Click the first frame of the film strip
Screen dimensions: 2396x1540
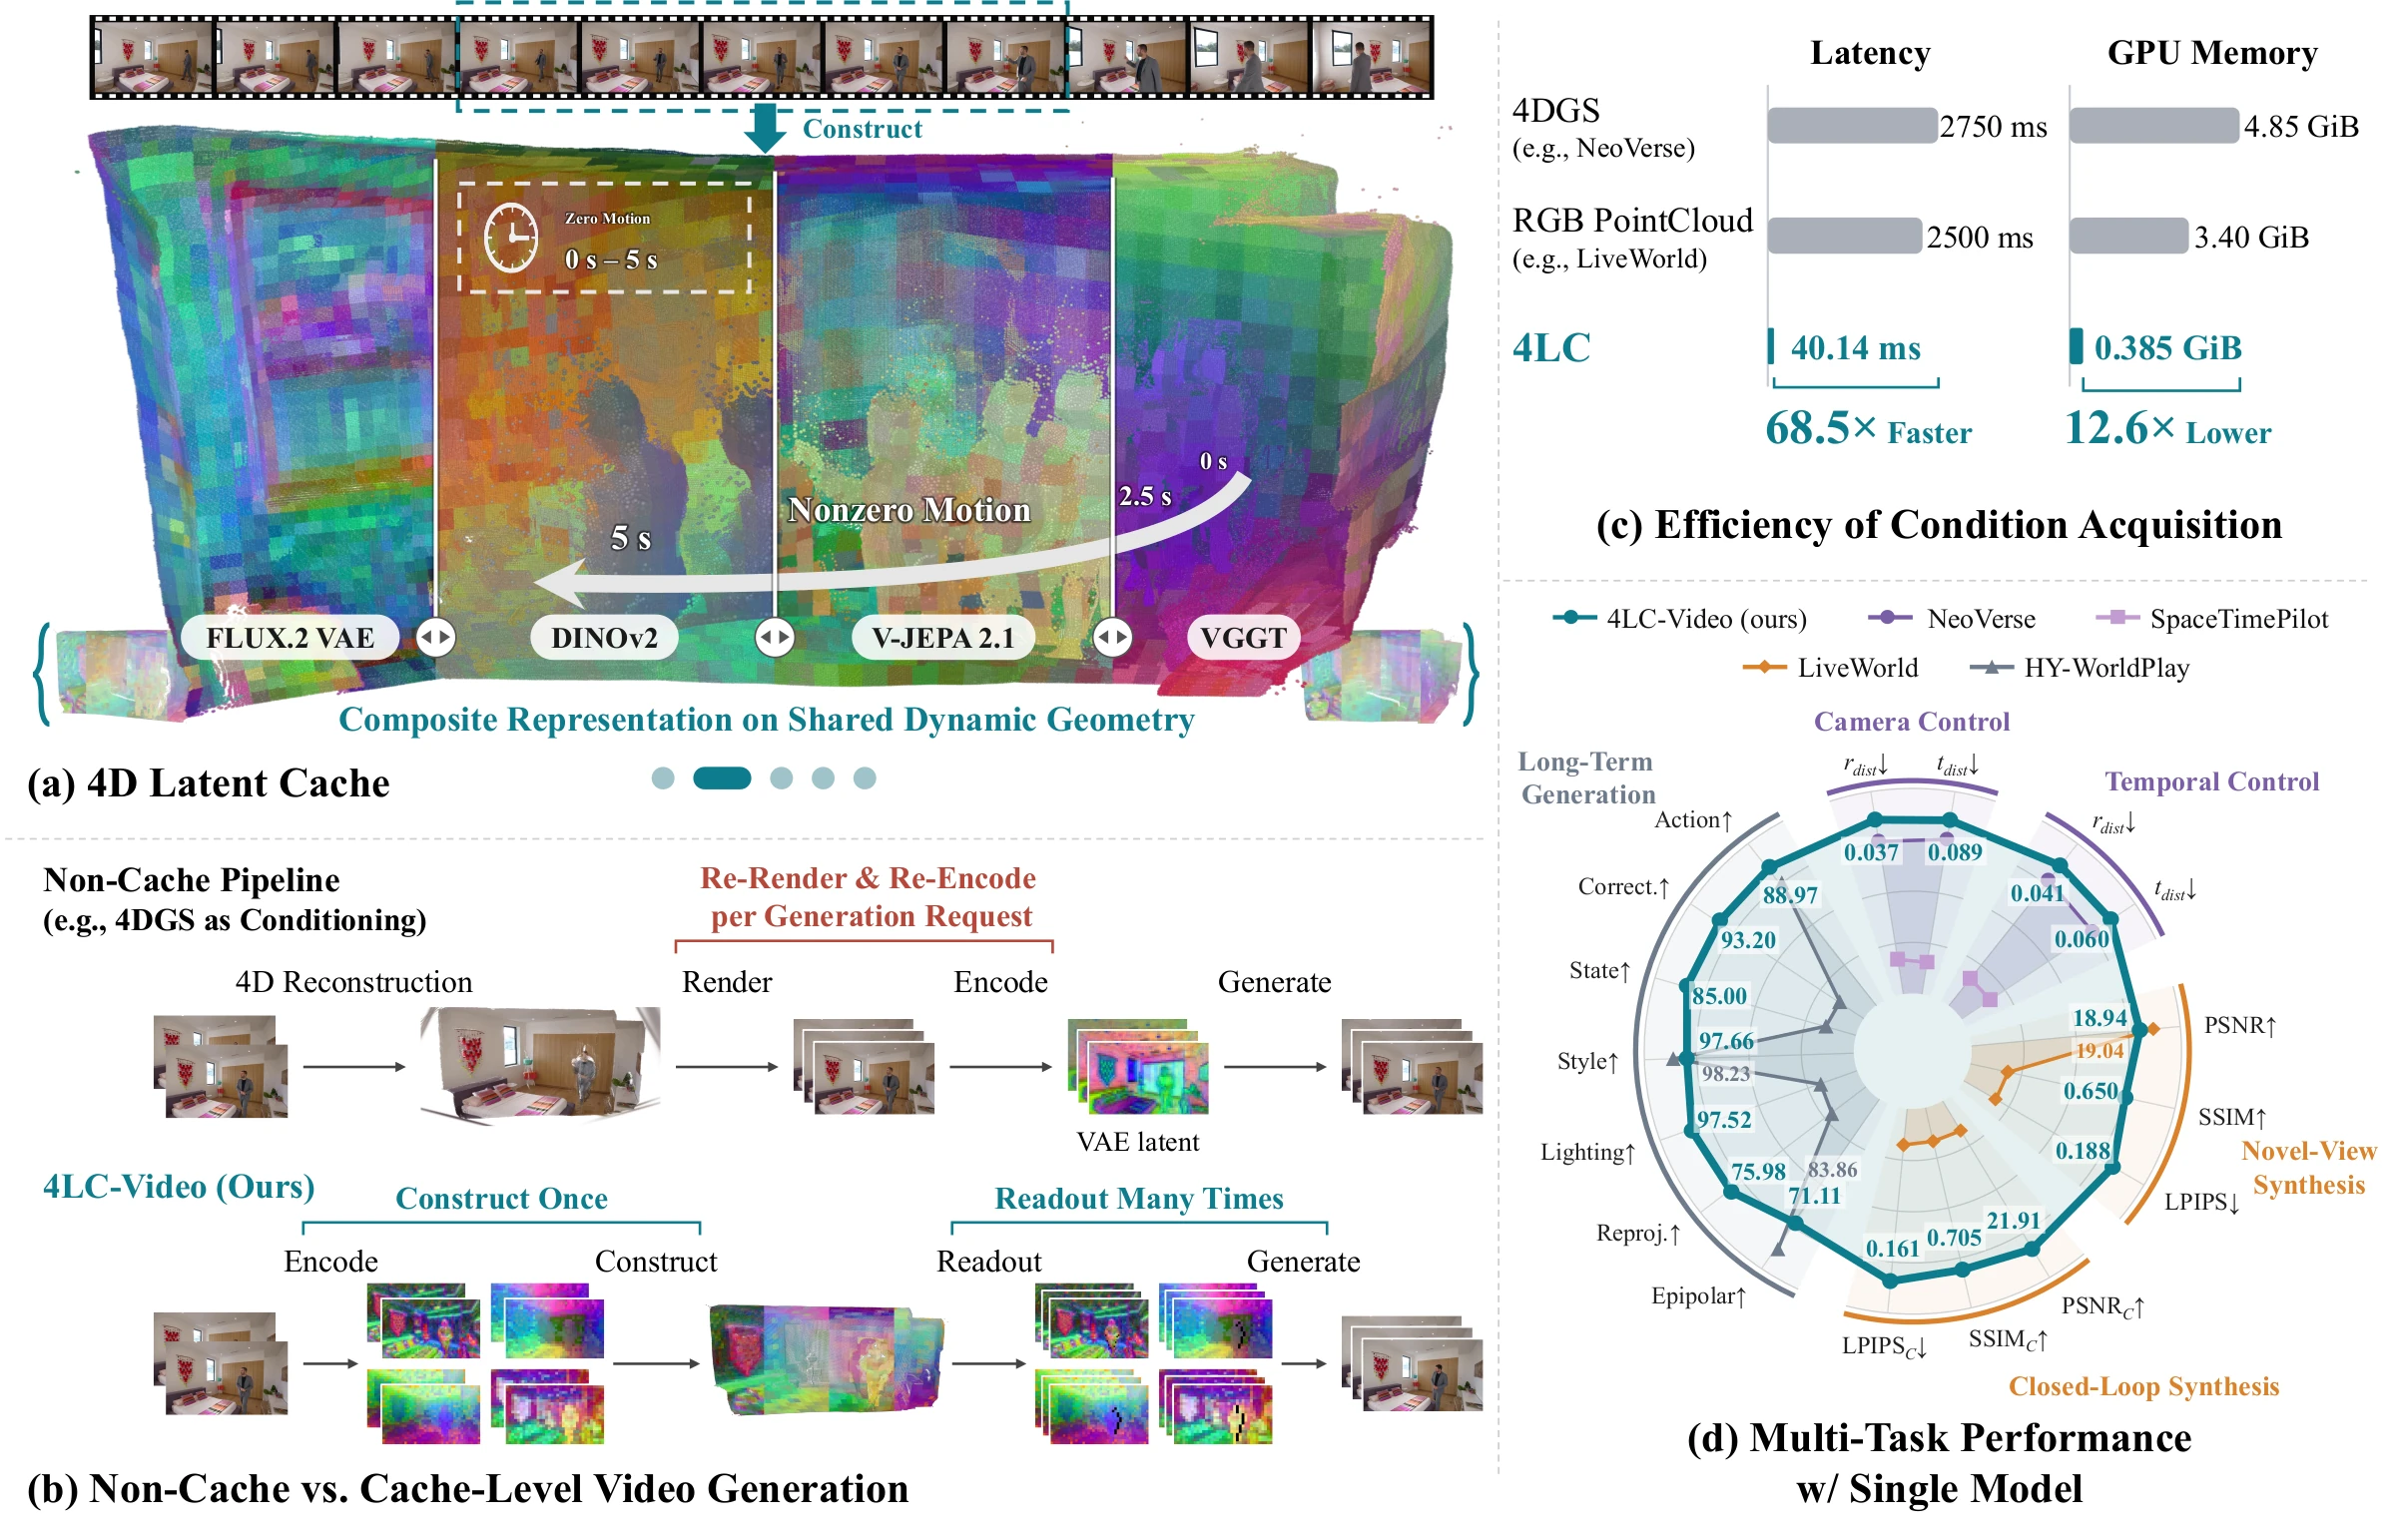153,57
